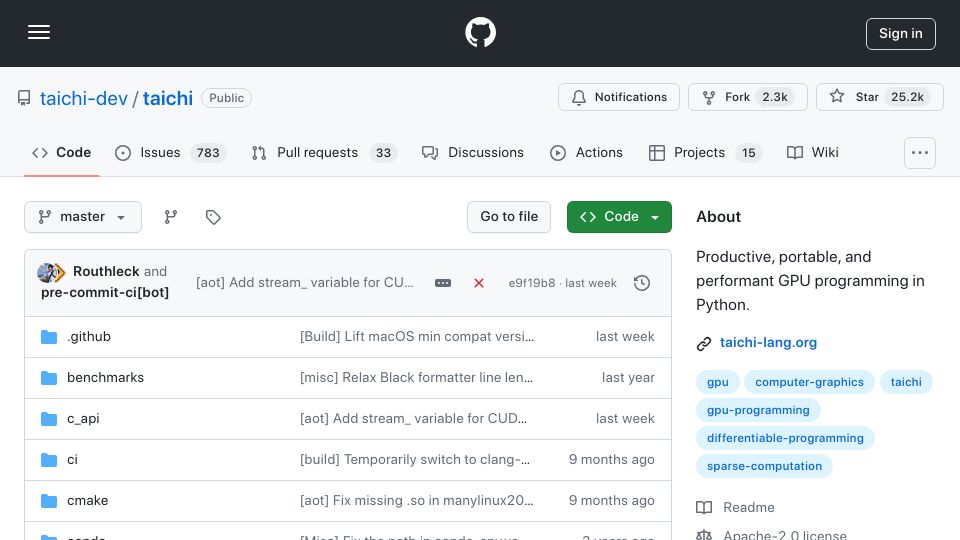
Task: Open the master branch dropdown
Action: point(83,217)
